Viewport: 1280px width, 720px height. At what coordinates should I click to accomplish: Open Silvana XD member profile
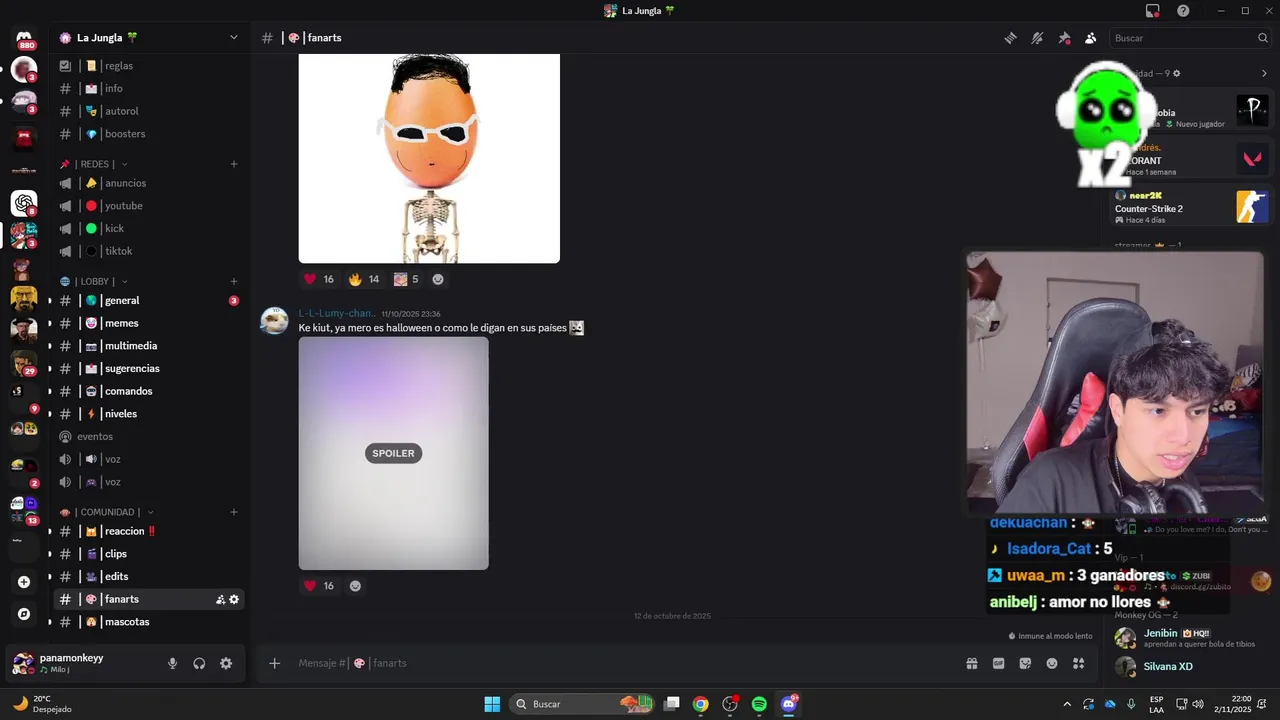[x=1190, y=667]
